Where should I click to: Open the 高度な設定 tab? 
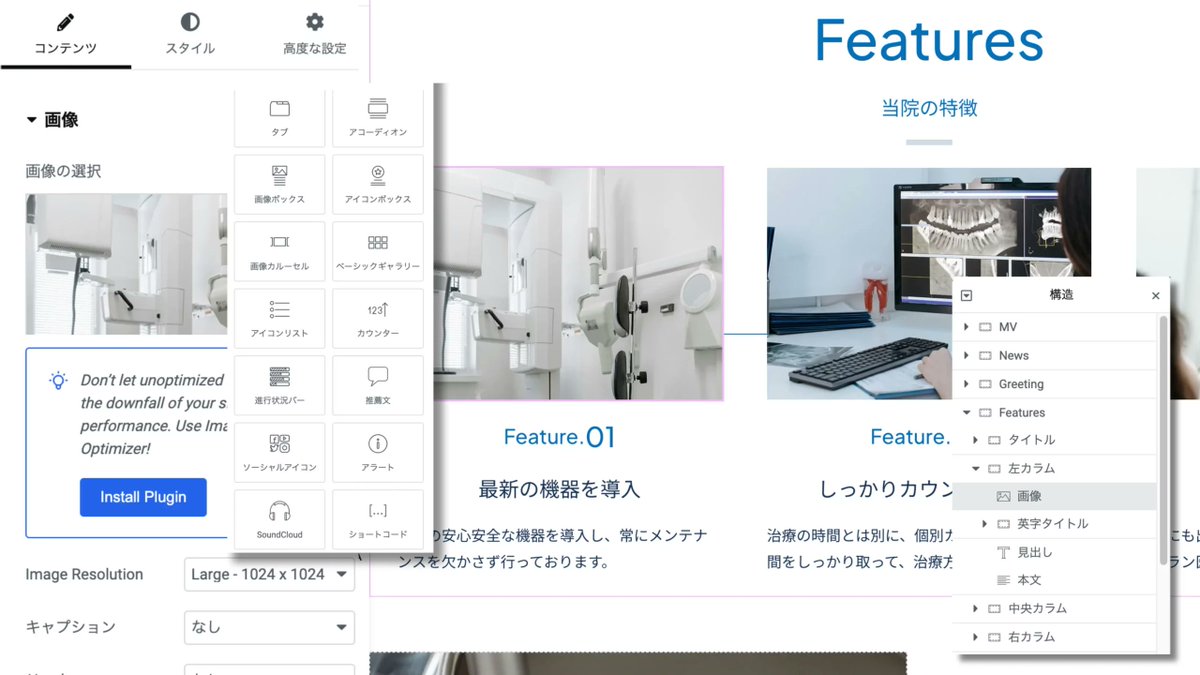(x=314, y=35)
